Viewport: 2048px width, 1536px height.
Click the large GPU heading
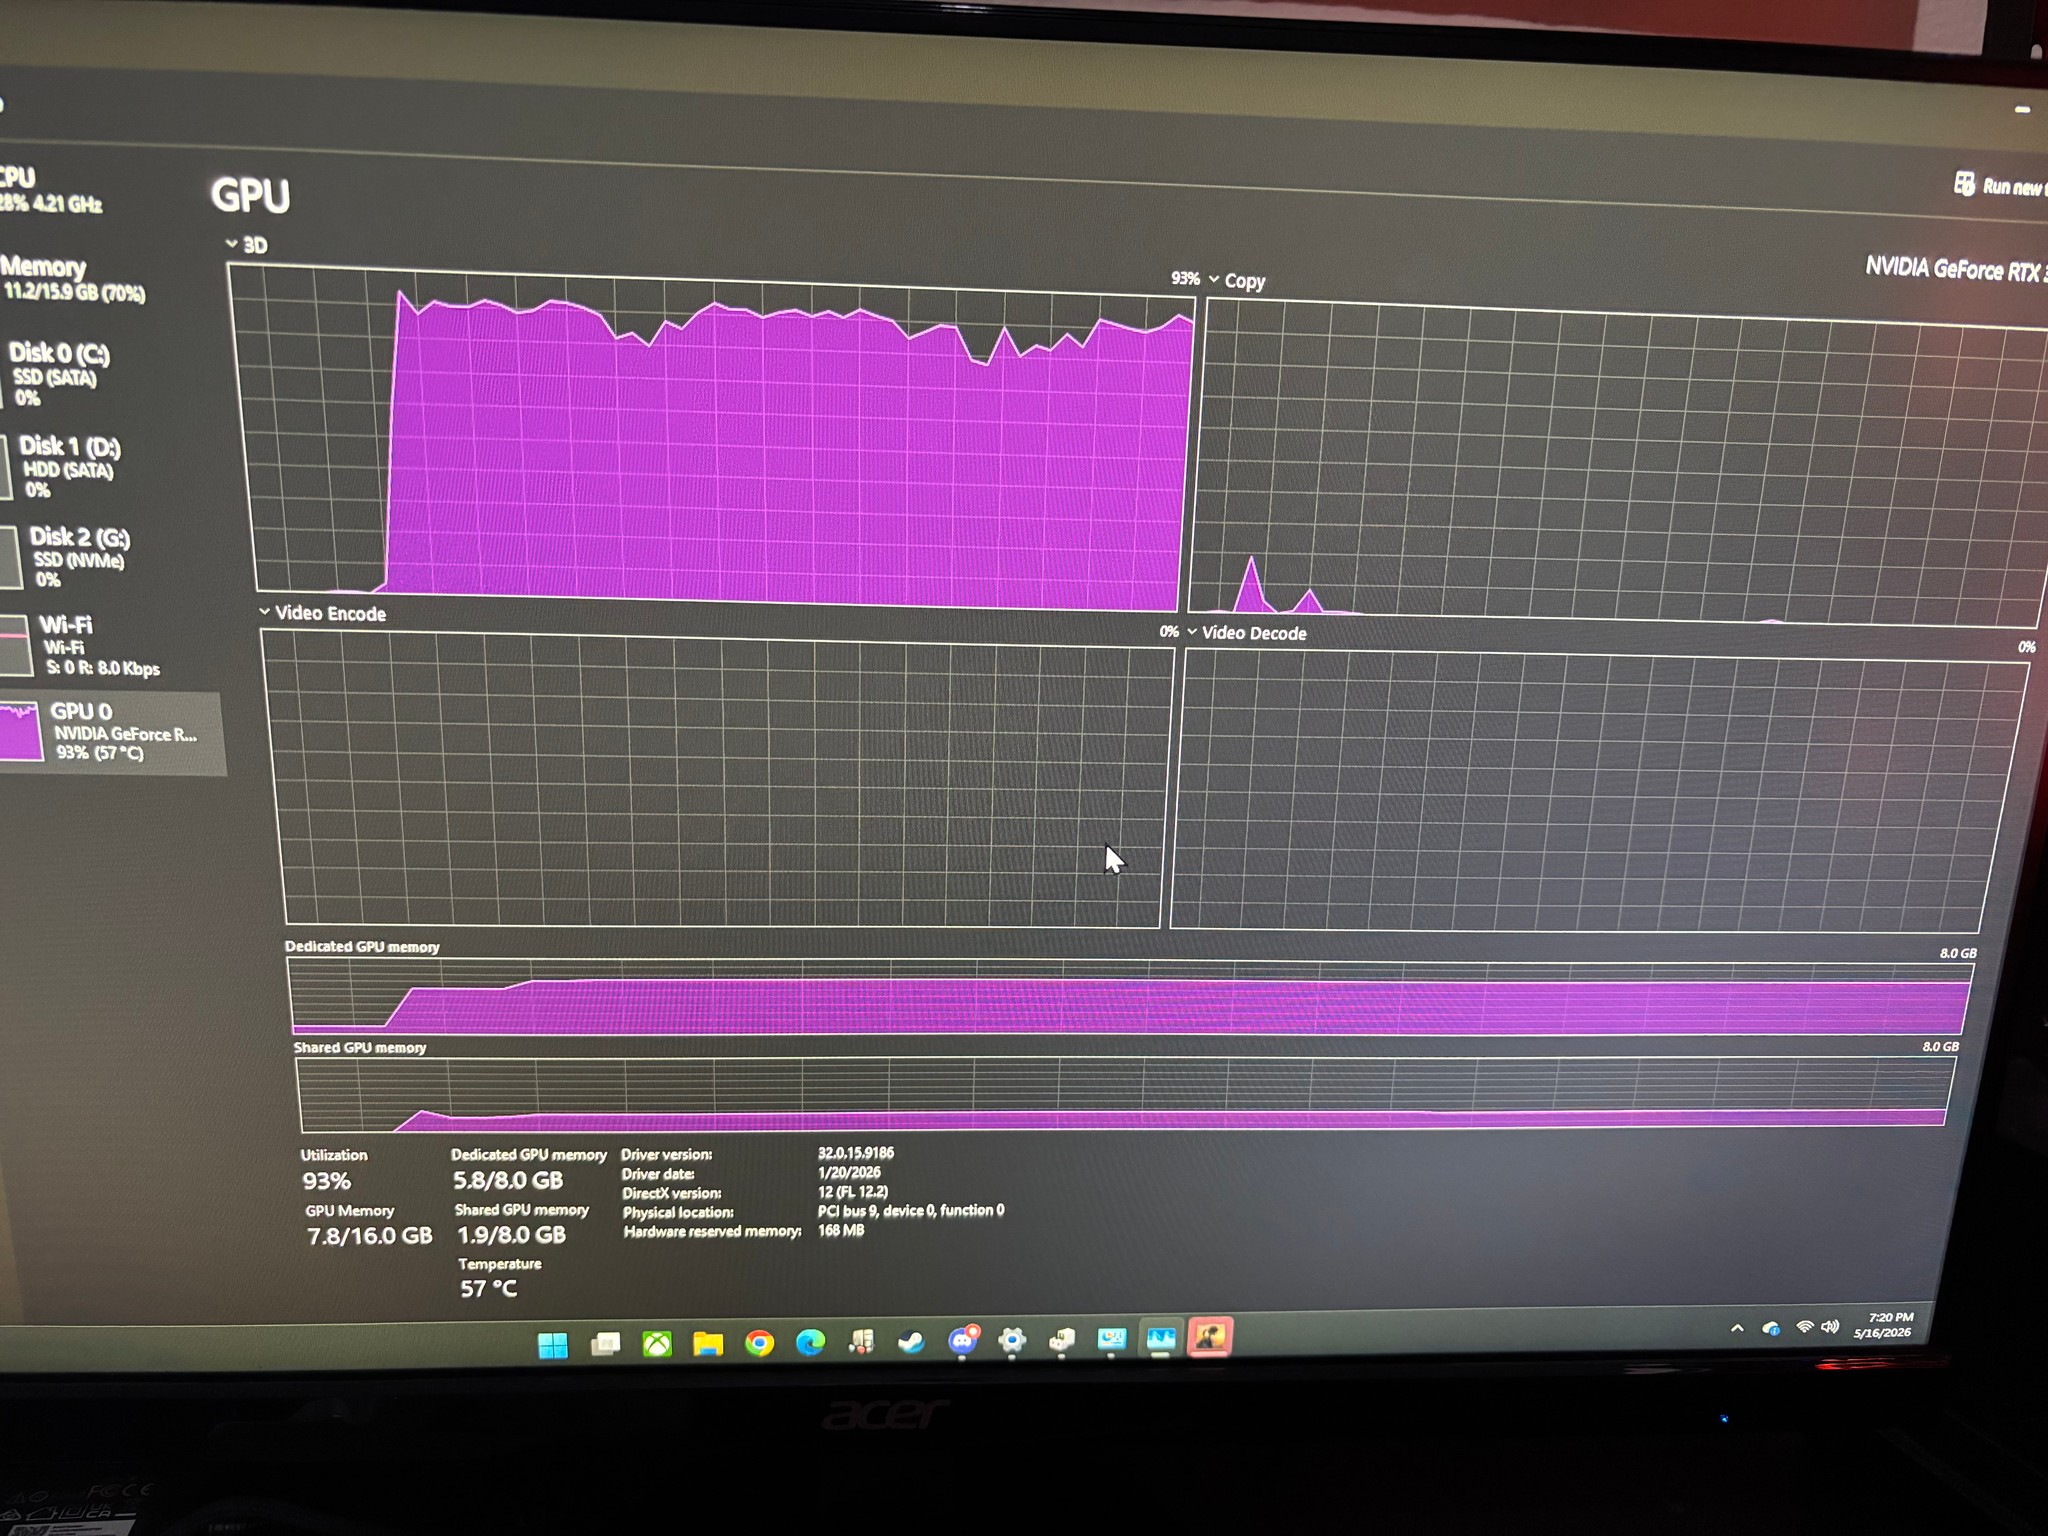coord(251,195)
